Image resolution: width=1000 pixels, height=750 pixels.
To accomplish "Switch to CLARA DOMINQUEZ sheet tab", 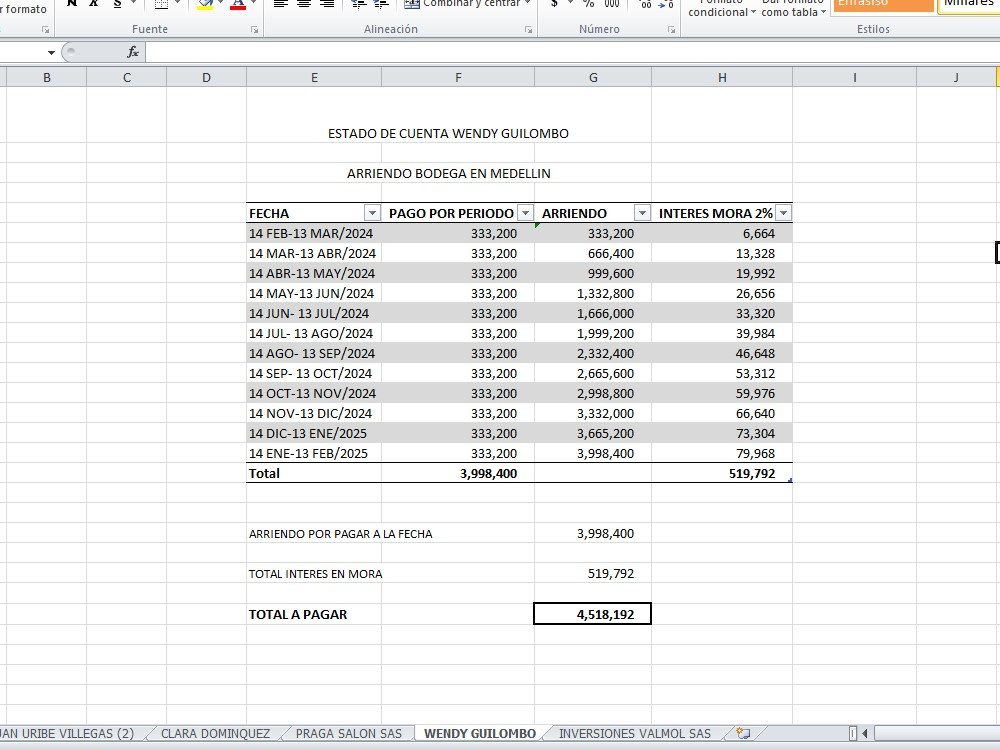I will (216, 733).
